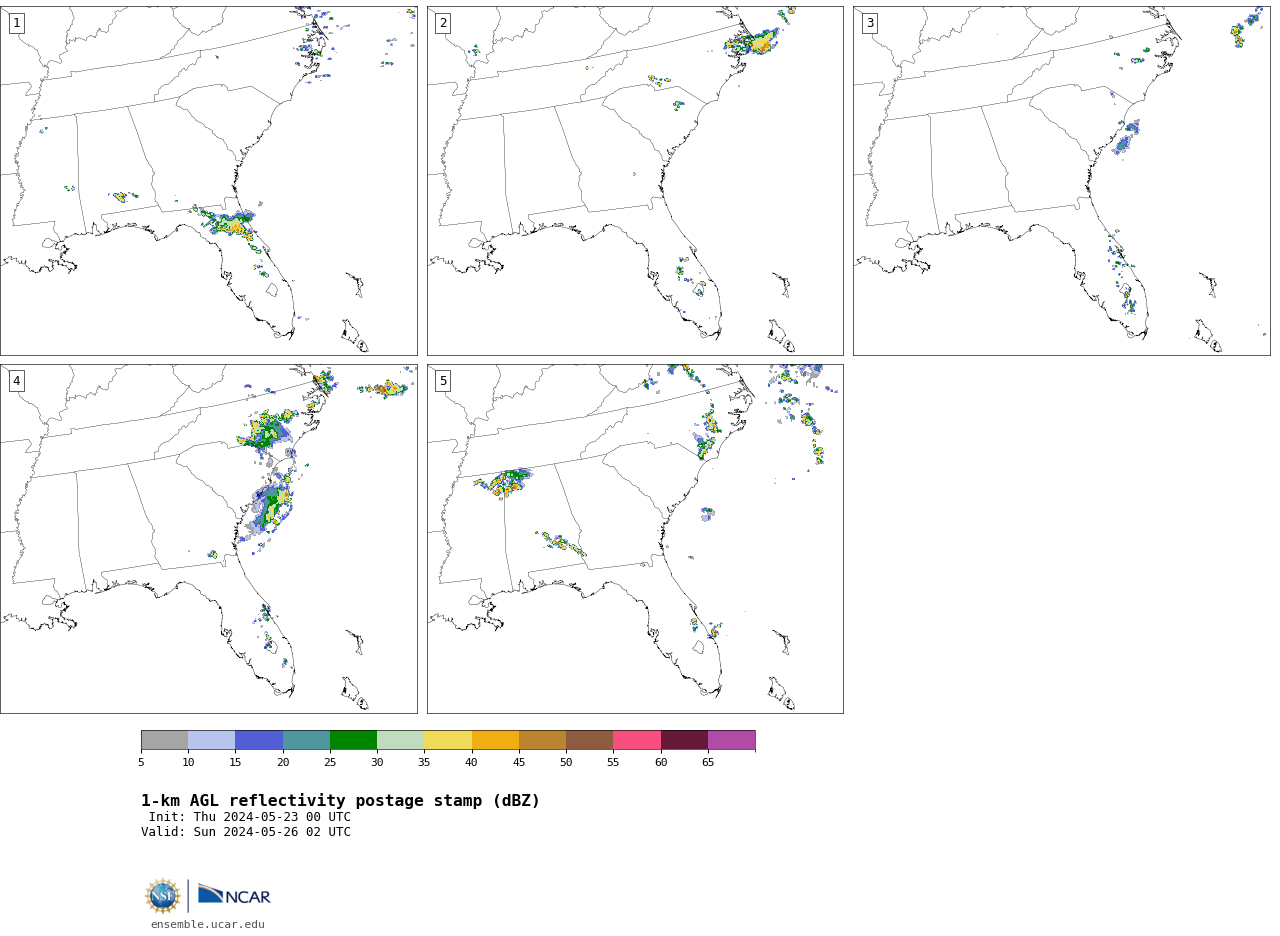Click the NSF logo icon

point(163,896)
